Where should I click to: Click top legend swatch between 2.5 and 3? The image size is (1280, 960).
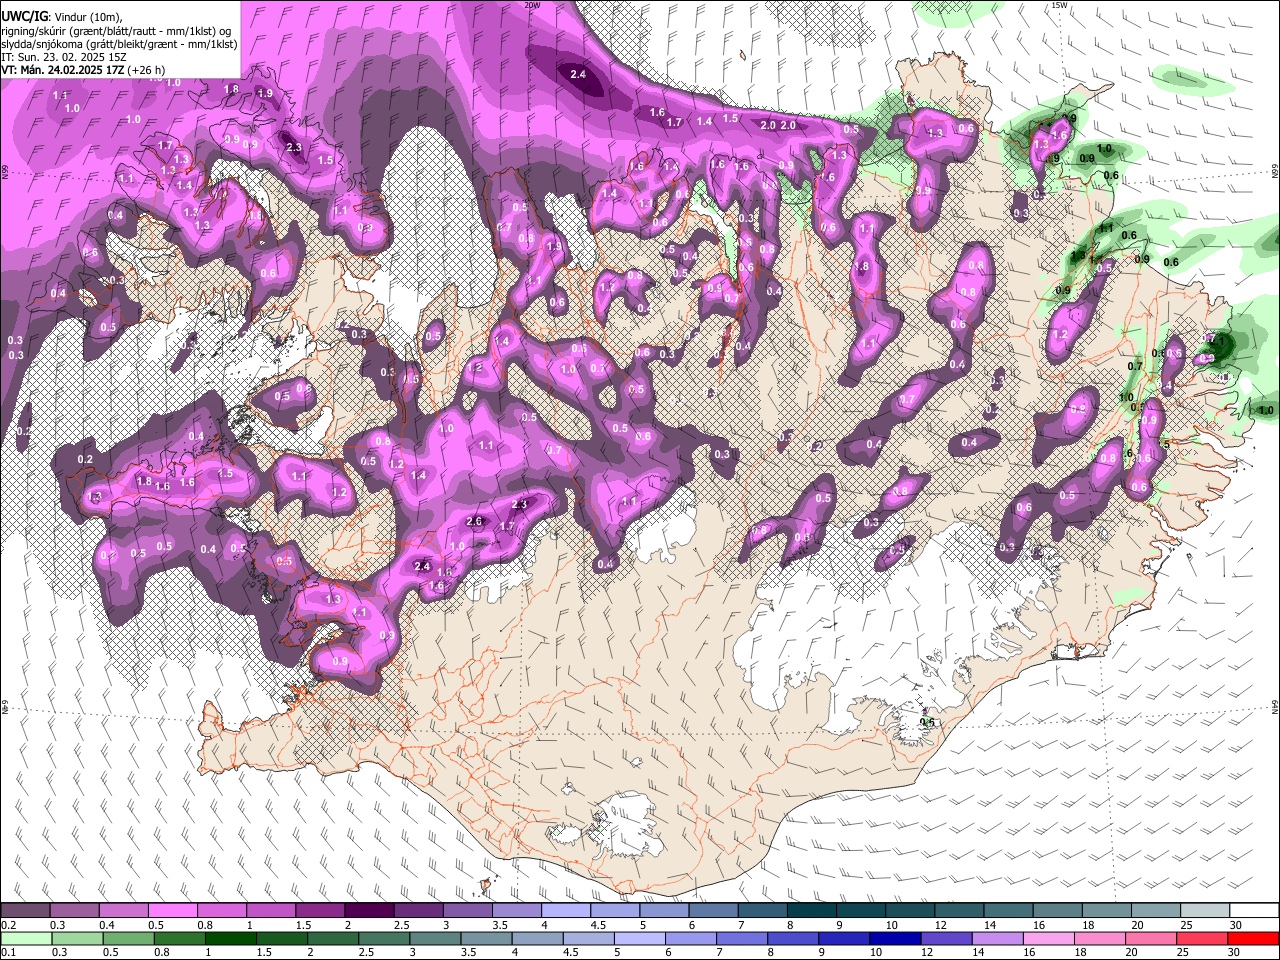(418, 911)
